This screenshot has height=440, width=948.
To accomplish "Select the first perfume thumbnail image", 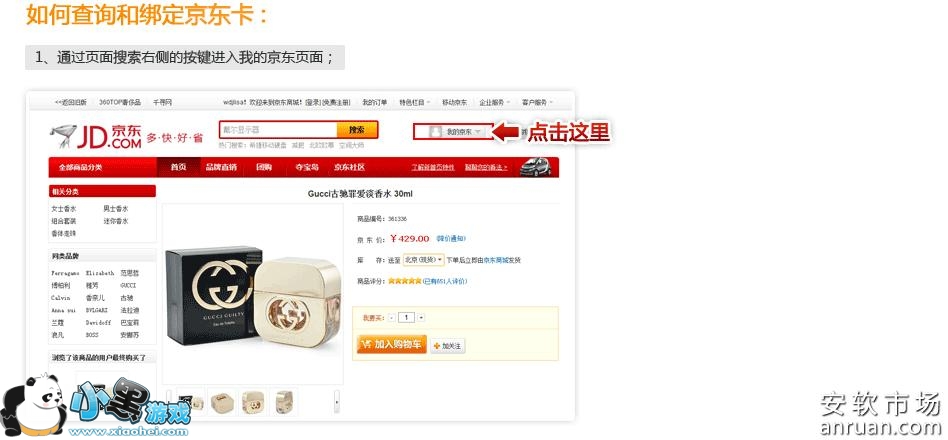I will 190,401.
